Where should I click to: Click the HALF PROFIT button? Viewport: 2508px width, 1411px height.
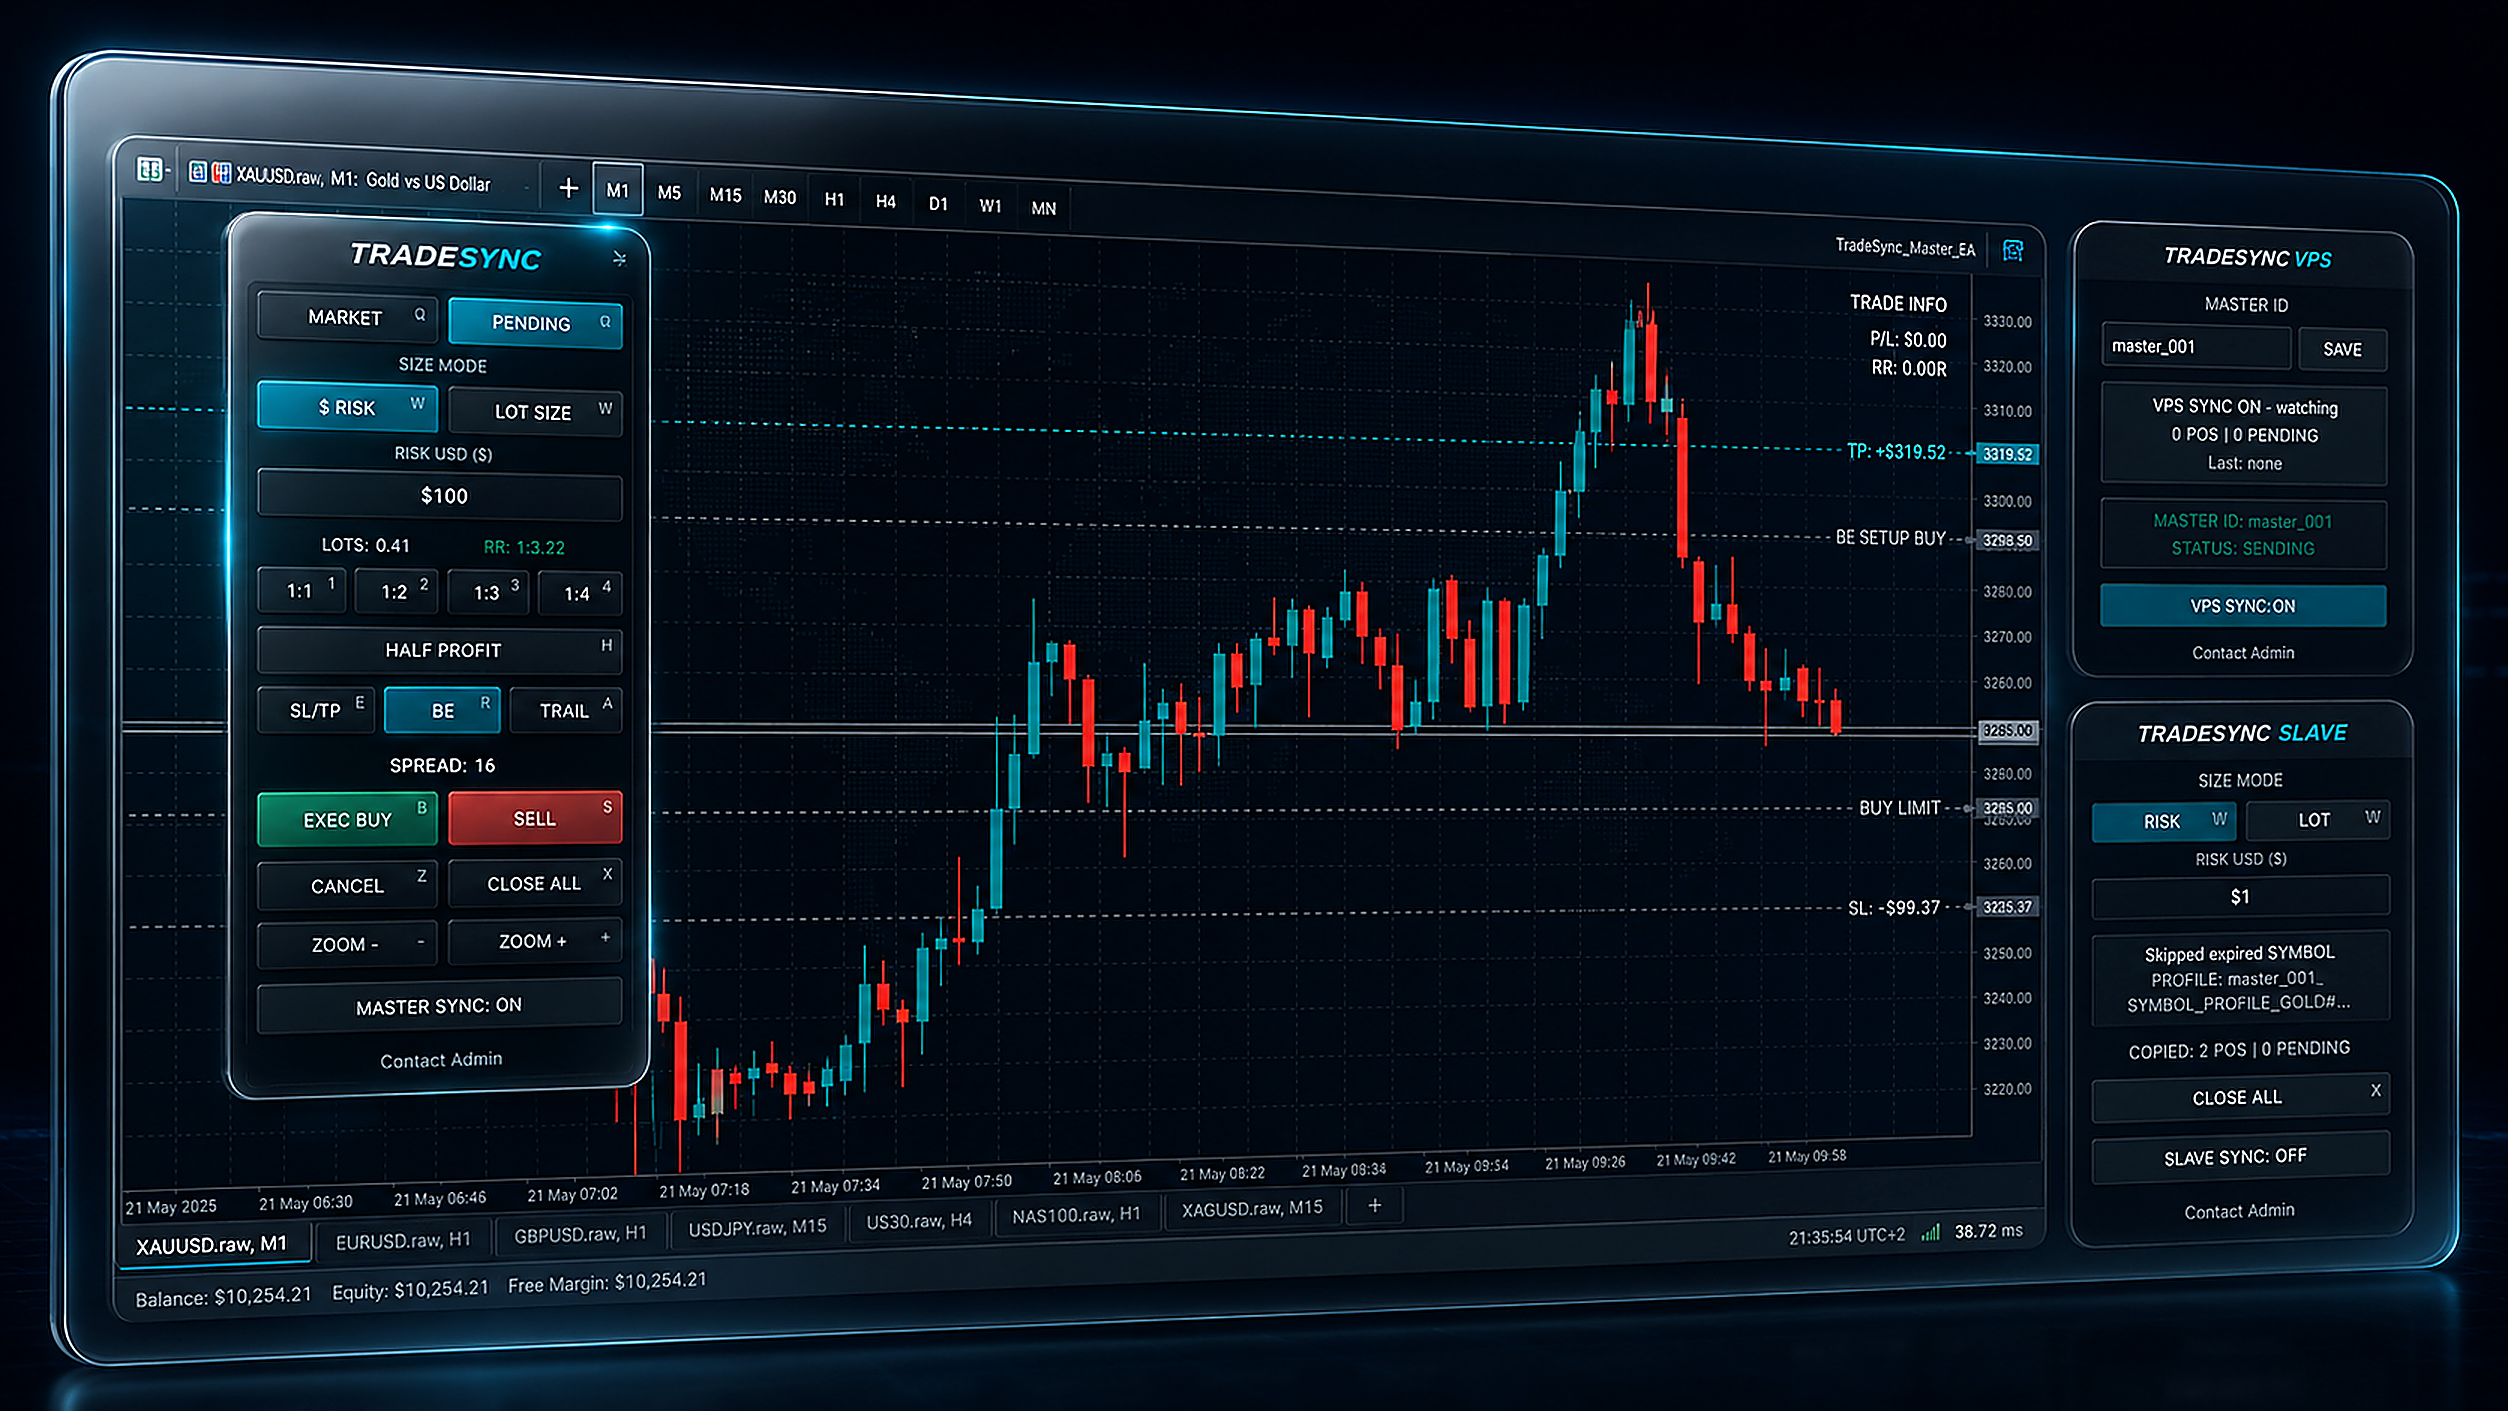[440, 650]
